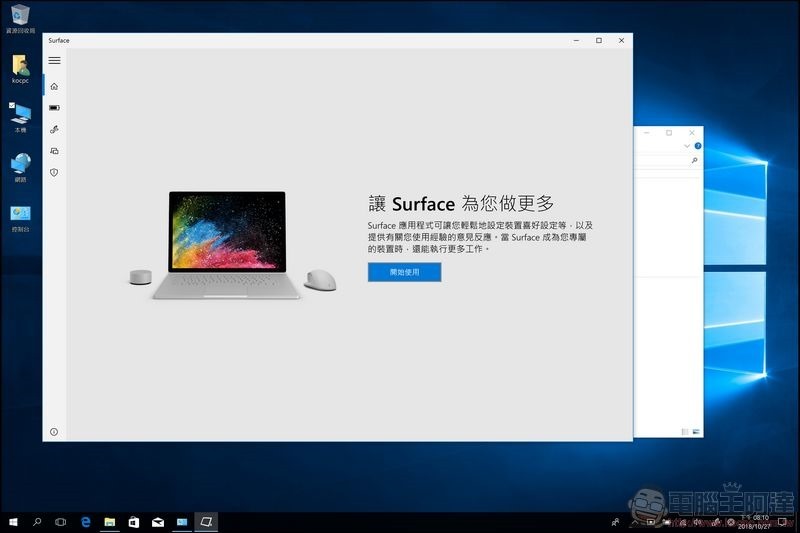Open the Windows Start menu
The width and height of the screenshot is (800, 533).
click(x=13, y=522)
